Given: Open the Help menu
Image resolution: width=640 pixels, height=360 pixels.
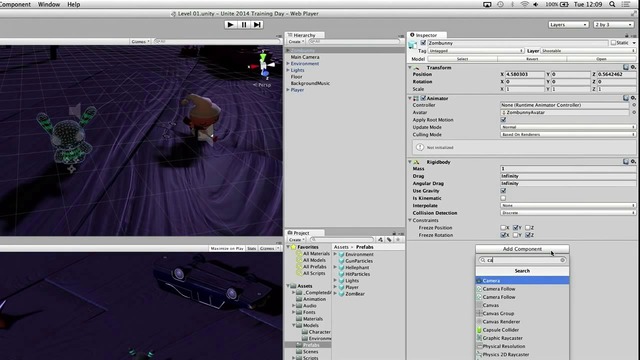Looking at the screenshot, I should coord(73,4).
